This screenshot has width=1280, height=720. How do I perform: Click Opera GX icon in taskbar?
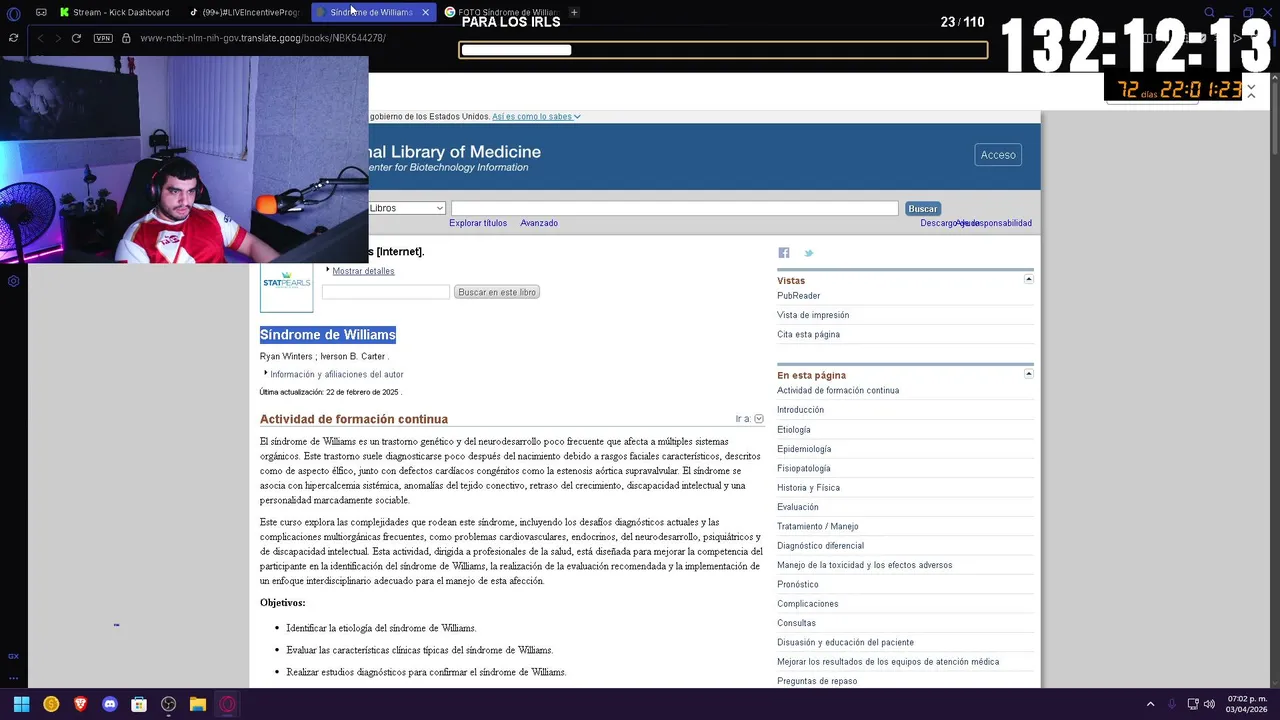coord(227,704)
